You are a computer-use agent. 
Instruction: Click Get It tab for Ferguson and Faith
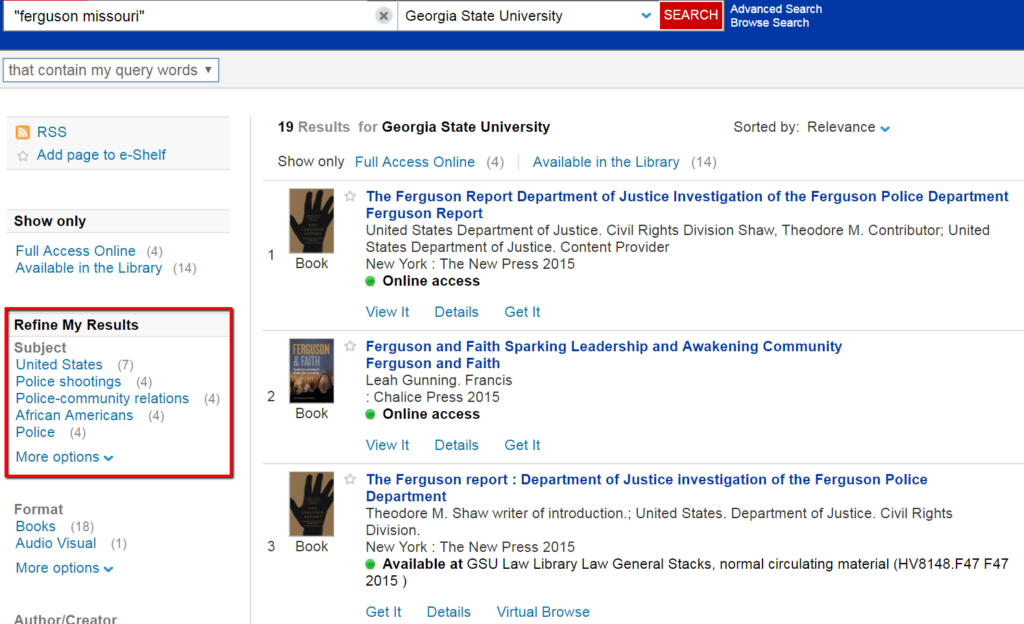tap(522, 445)
